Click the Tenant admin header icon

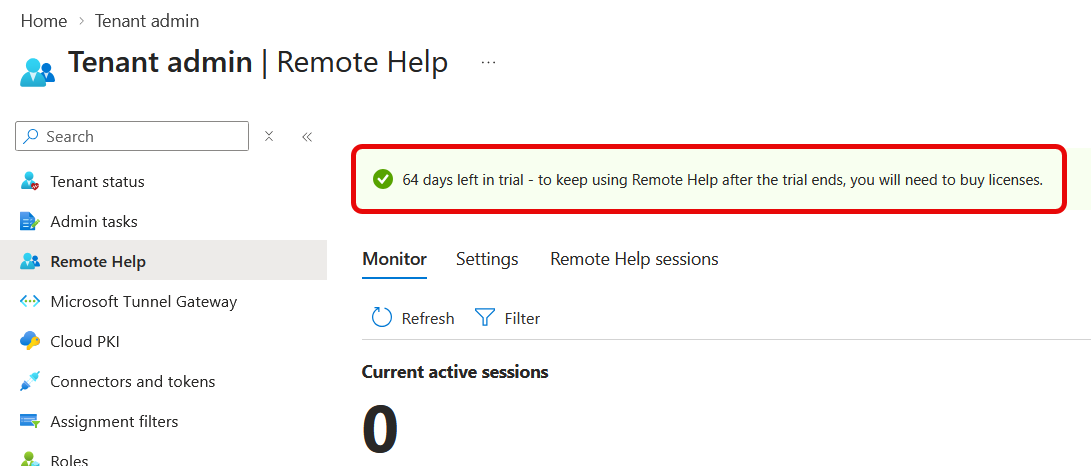37,72
